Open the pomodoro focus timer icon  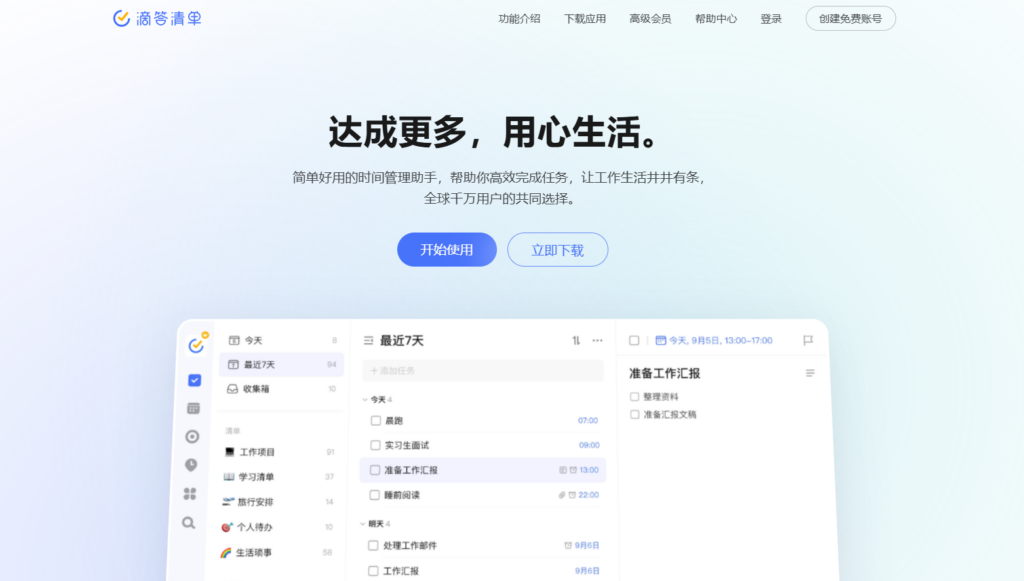point(193,436)
